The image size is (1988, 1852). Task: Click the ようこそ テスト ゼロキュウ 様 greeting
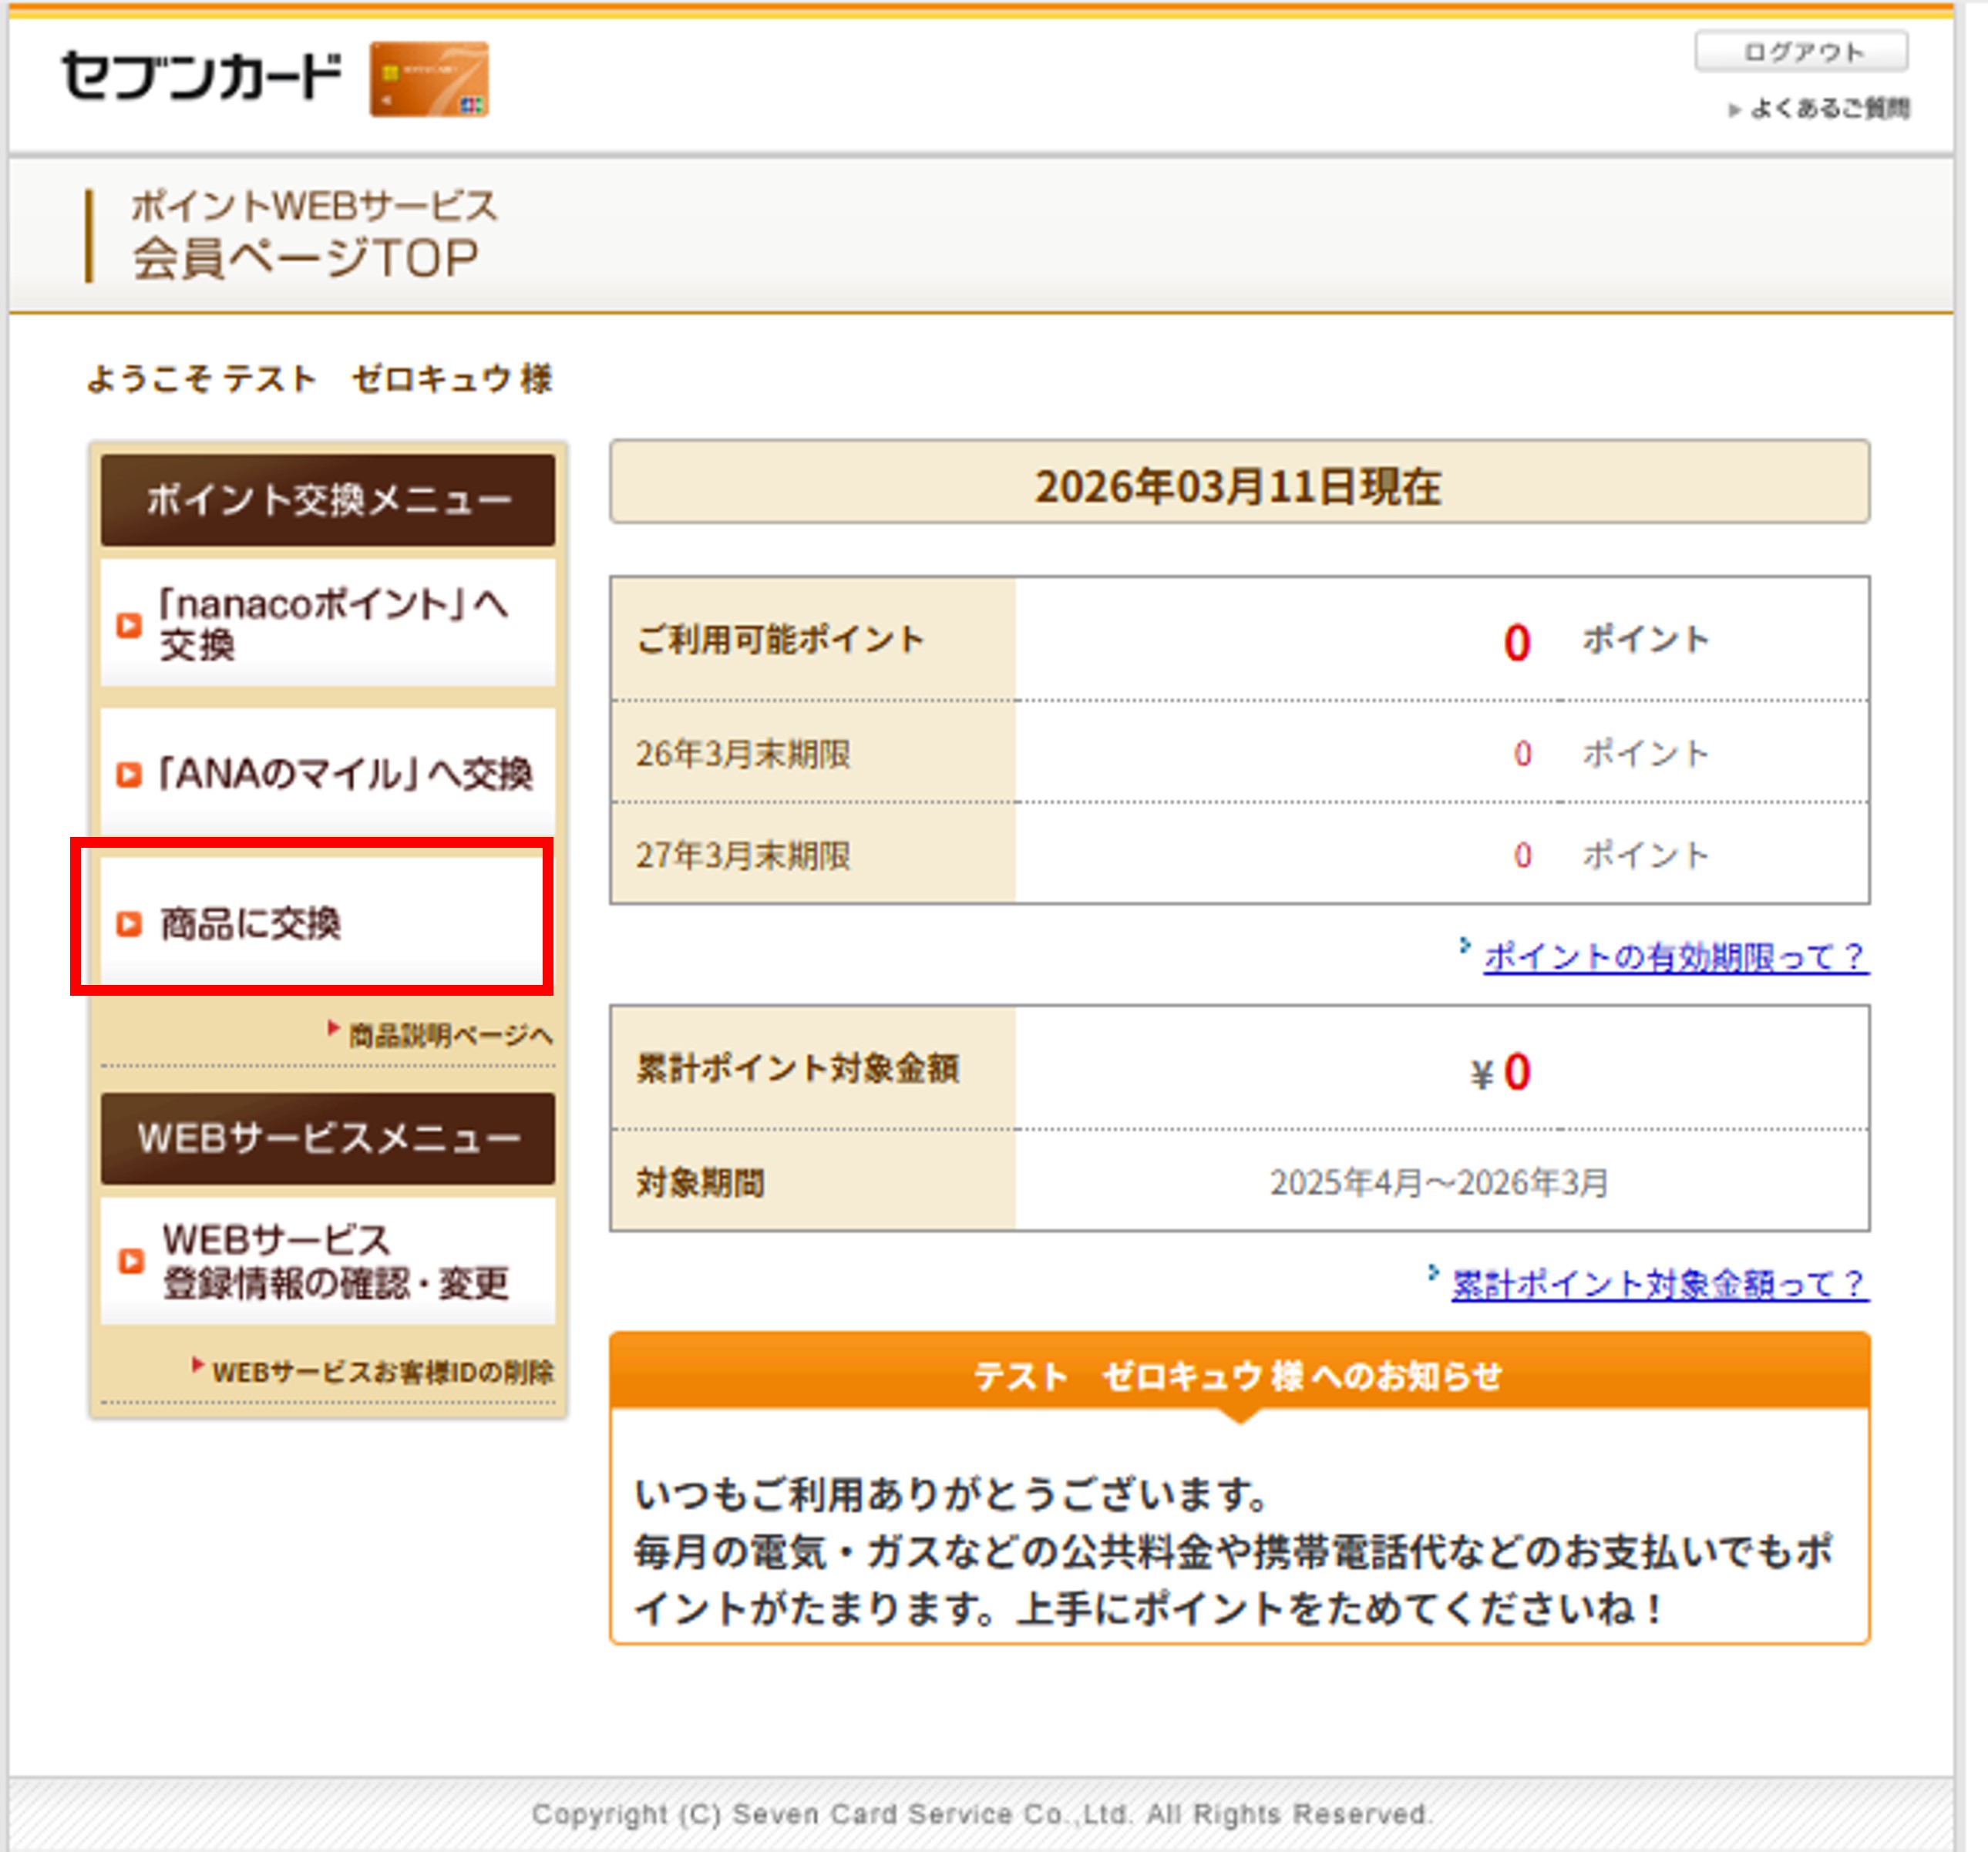click(319, 379)
